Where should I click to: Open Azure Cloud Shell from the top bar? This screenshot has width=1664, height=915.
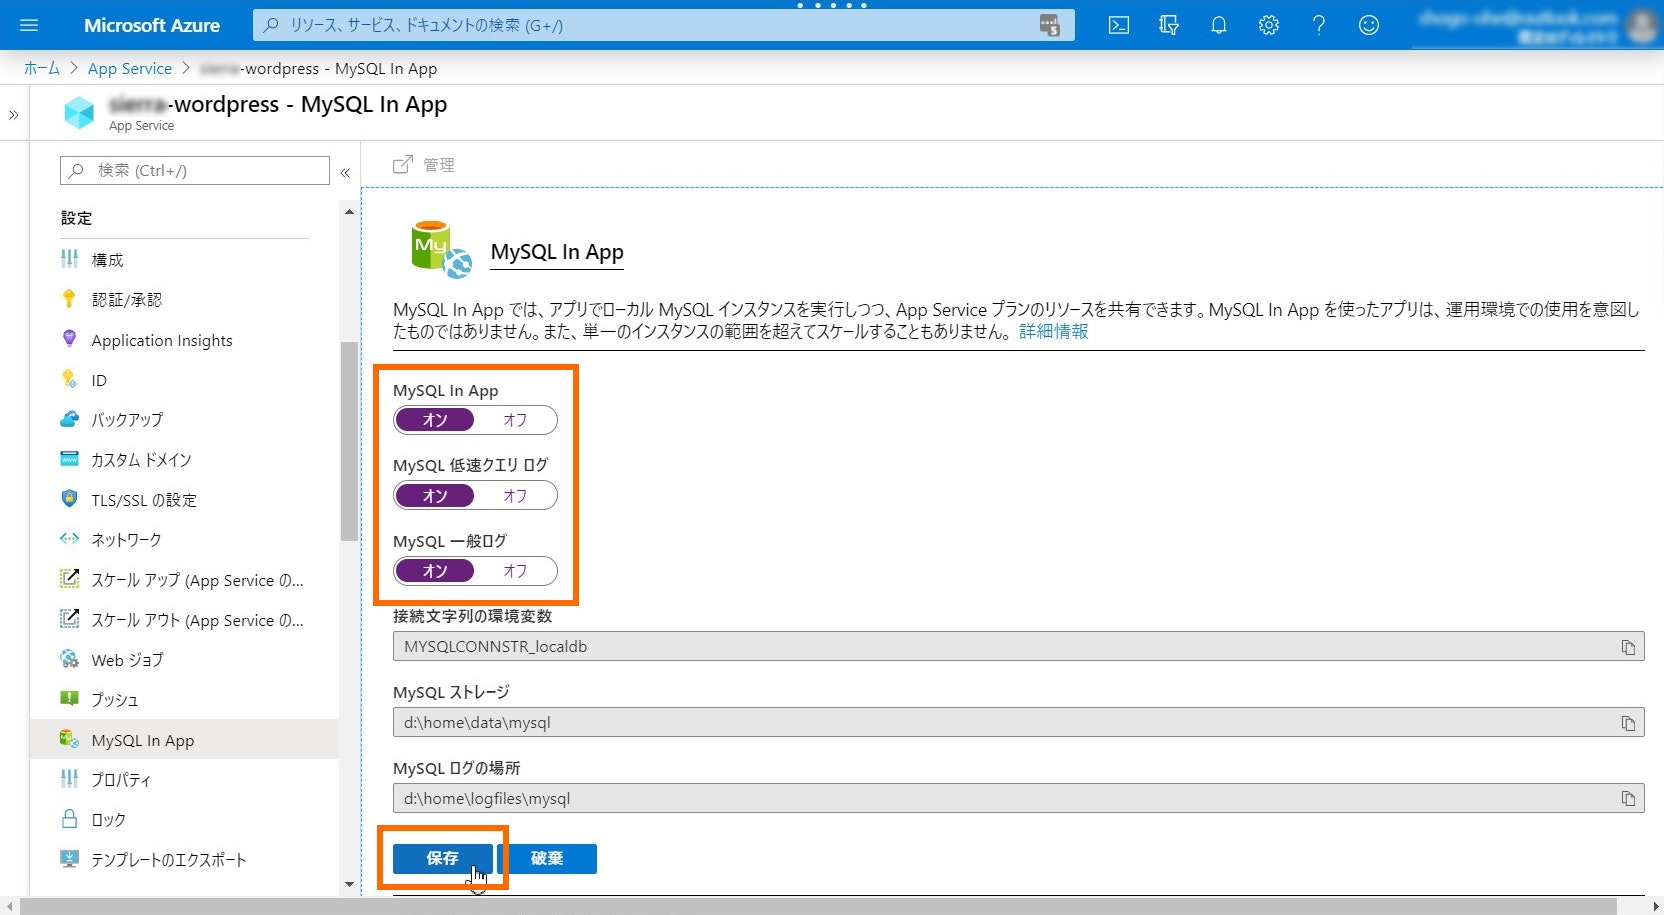pos(1118,25)
